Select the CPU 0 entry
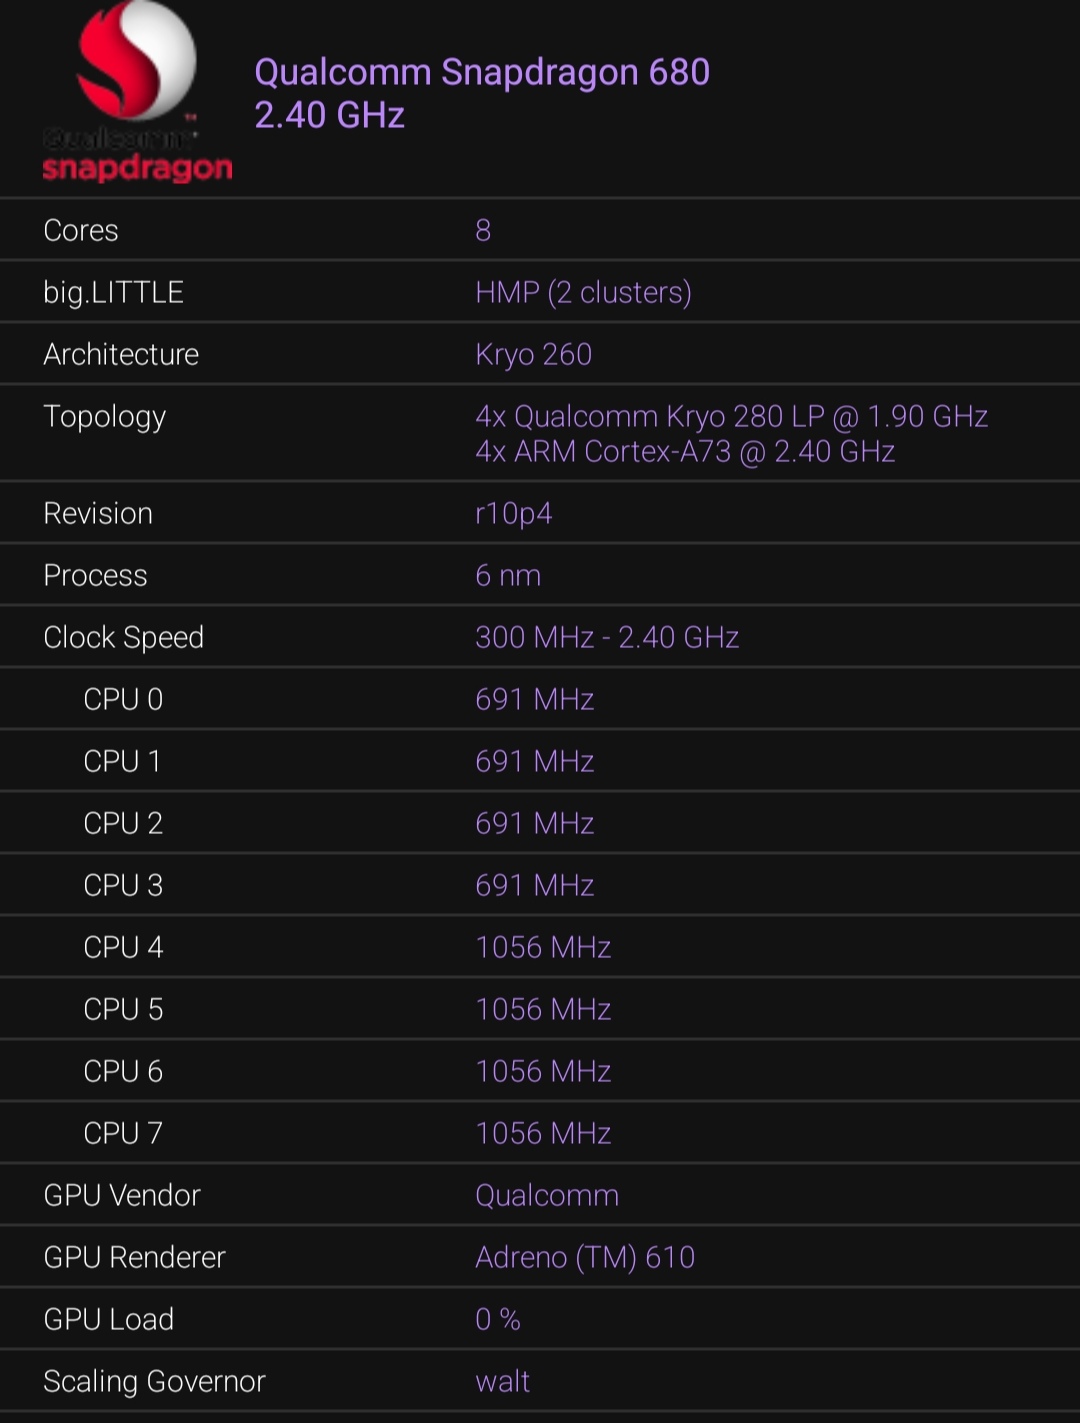Viewport: 1080px width, 1423px height. point(123,700)
